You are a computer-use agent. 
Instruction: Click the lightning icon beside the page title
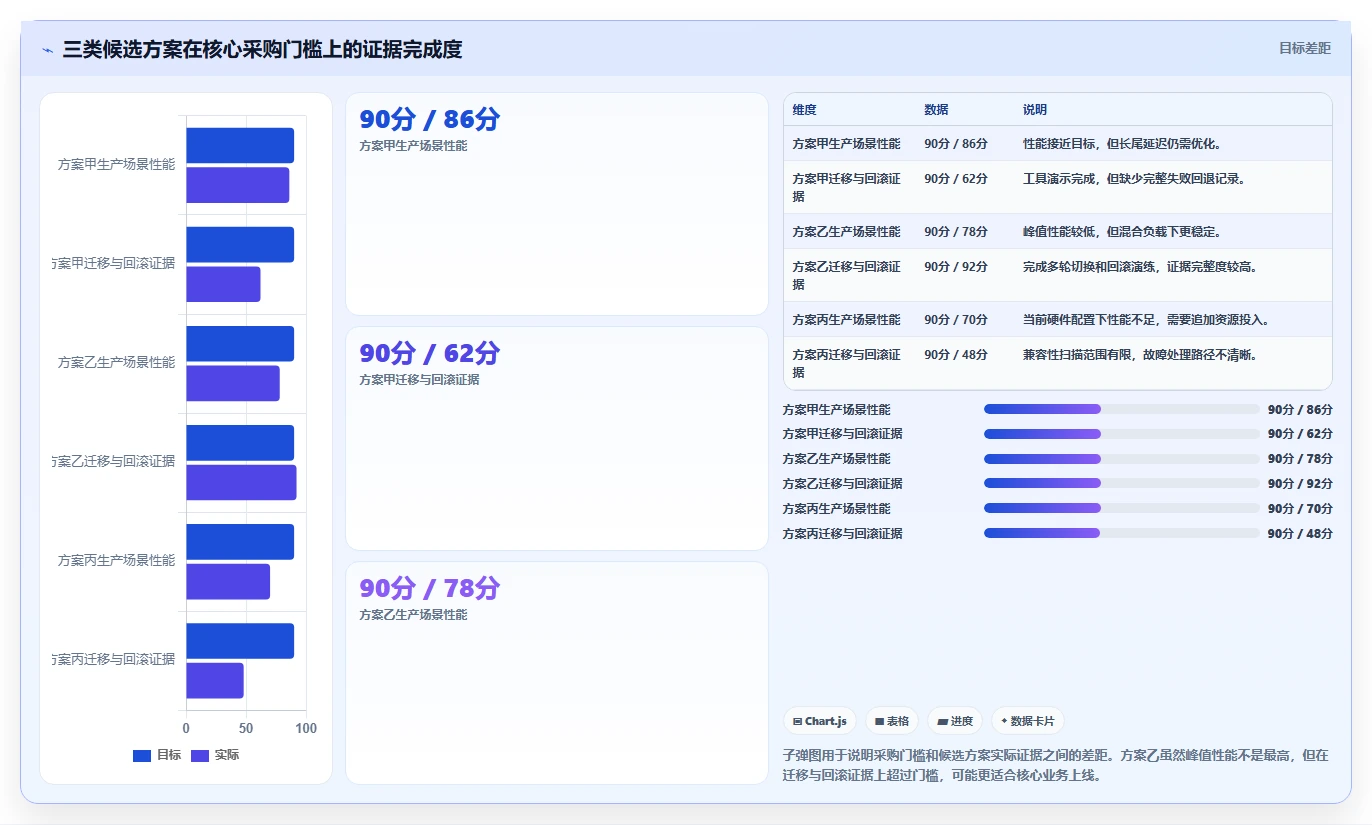click(x=47, y=50)
